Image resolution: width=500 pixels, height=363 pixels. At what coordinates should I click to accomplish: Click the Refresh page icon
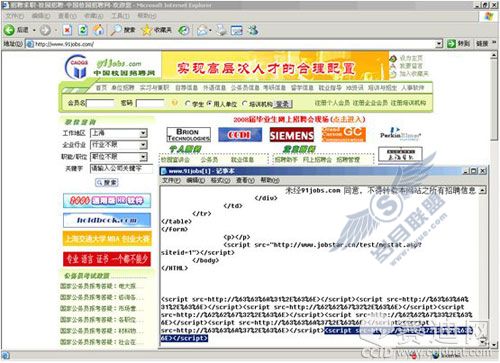click(x=83, y=30)
